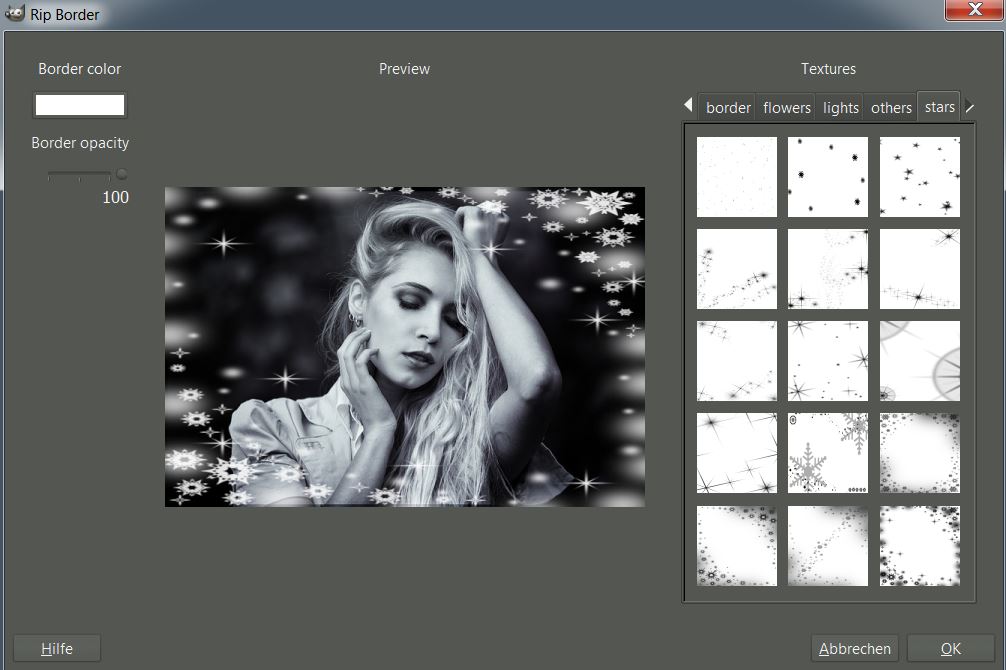
Task: Switch to the border textures tab
Action: [728, 107]
